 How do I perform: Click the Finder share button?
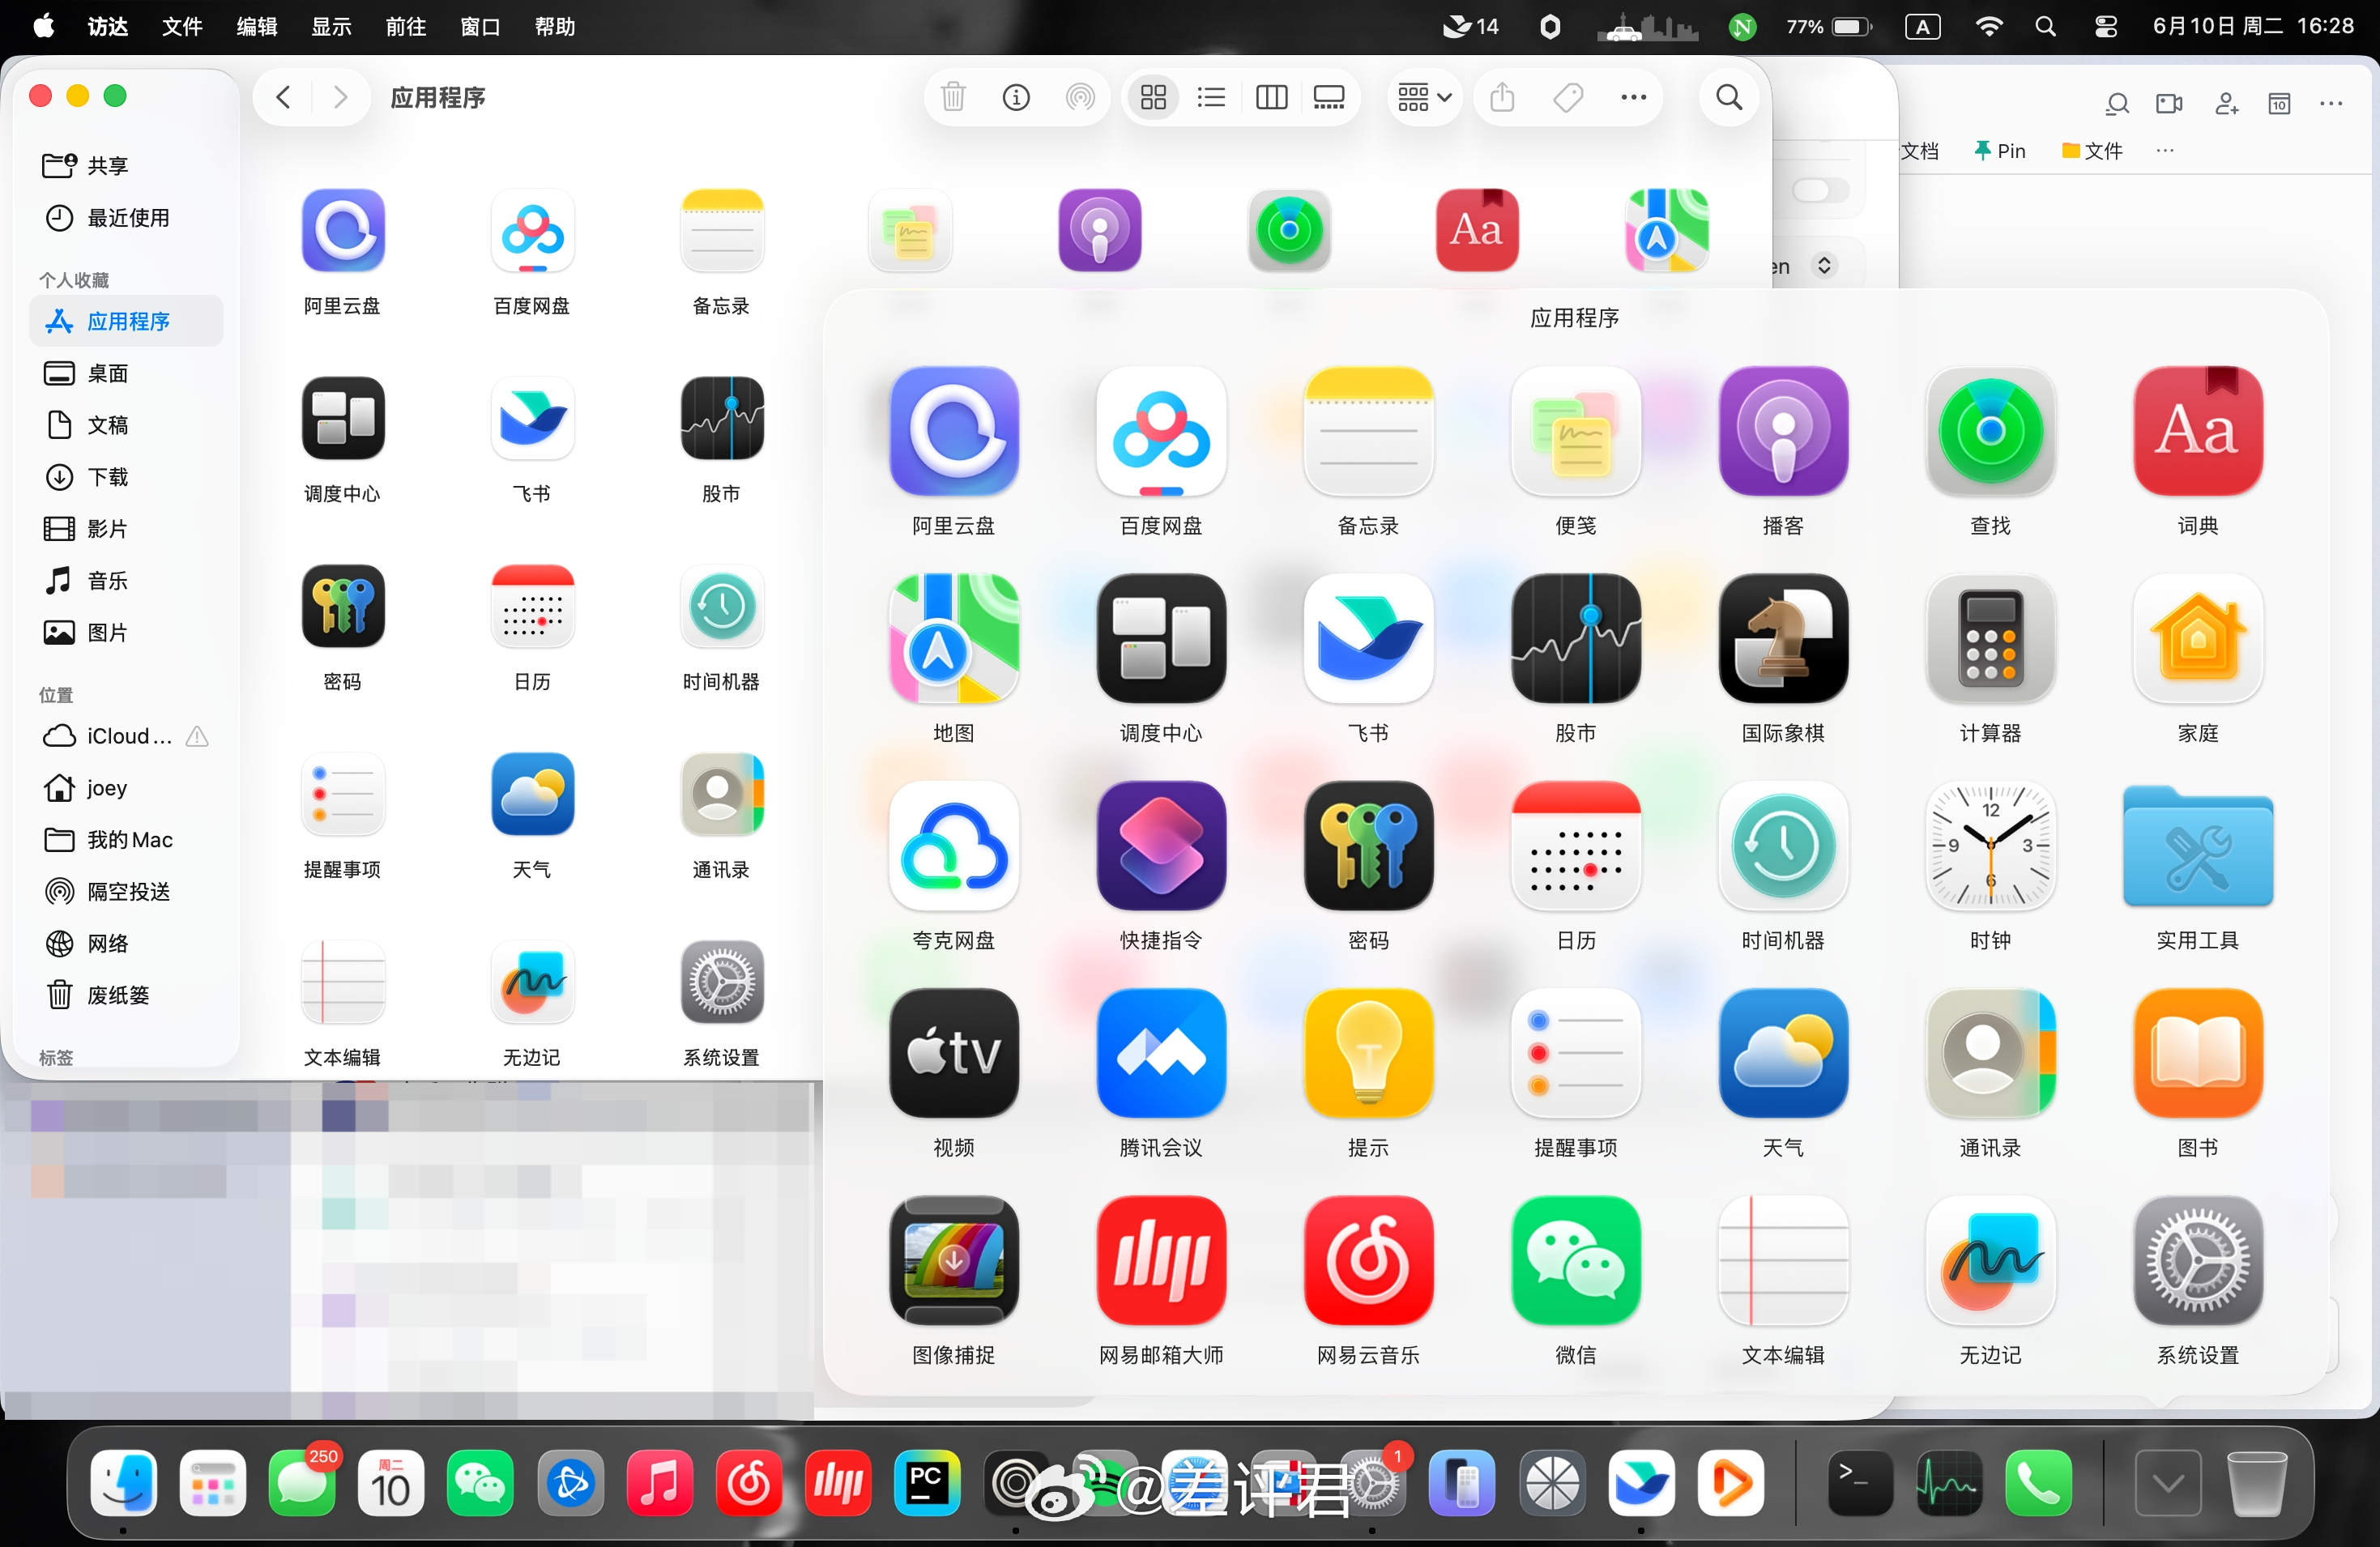pyautogui.click(x=1502, y=97)
